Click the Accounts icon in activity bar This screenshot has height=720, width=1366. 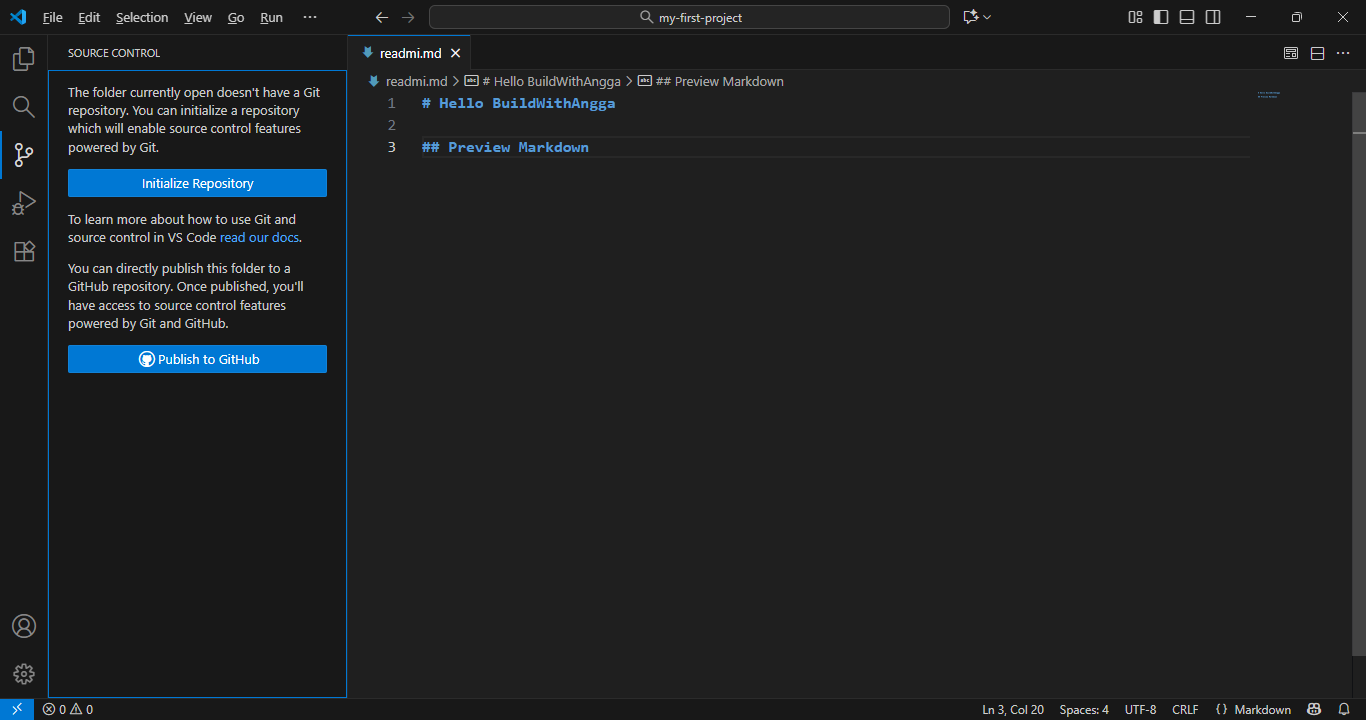23,625
